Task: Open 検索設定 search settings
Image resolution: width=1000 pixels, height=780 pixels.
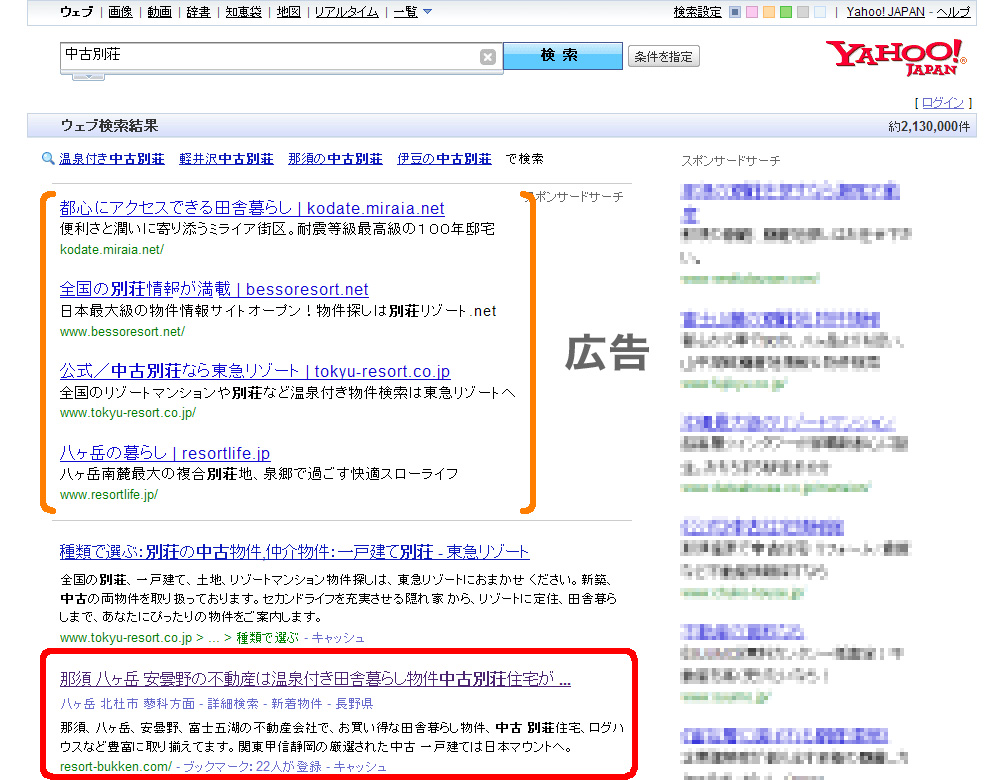Action: (x=698, y=11)
